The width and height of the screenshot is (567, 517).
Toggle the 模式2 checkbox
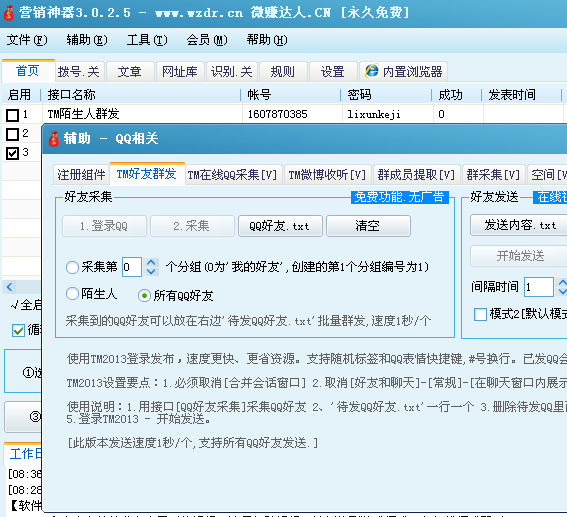point(480,314)
